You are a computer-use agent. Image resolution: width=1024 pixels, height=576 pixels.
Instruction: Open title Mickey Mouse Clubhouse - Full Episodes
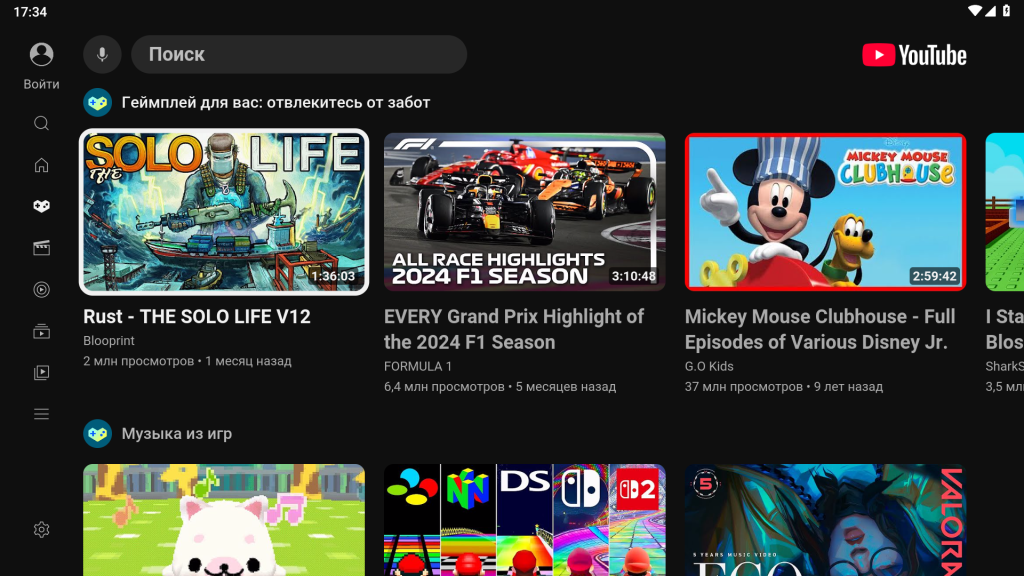click(x=820, y=329)
